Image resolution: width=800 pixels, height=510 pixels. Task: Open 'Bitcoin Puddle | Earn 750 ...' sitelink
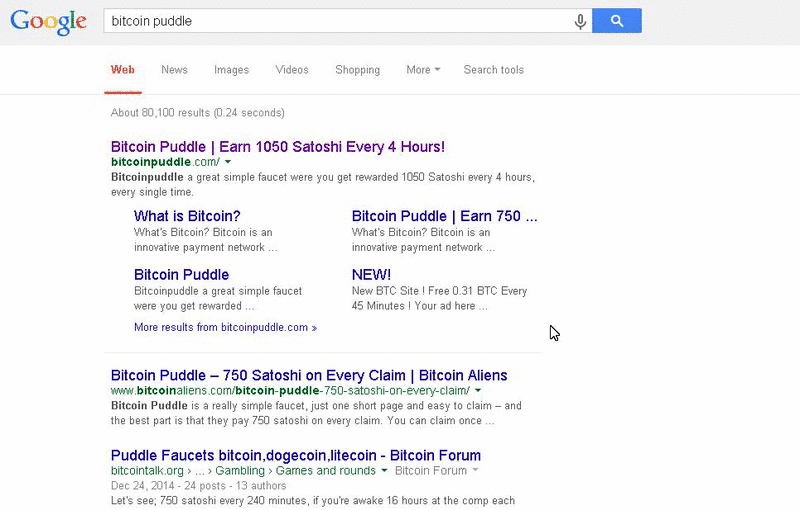tap(444, 216)
